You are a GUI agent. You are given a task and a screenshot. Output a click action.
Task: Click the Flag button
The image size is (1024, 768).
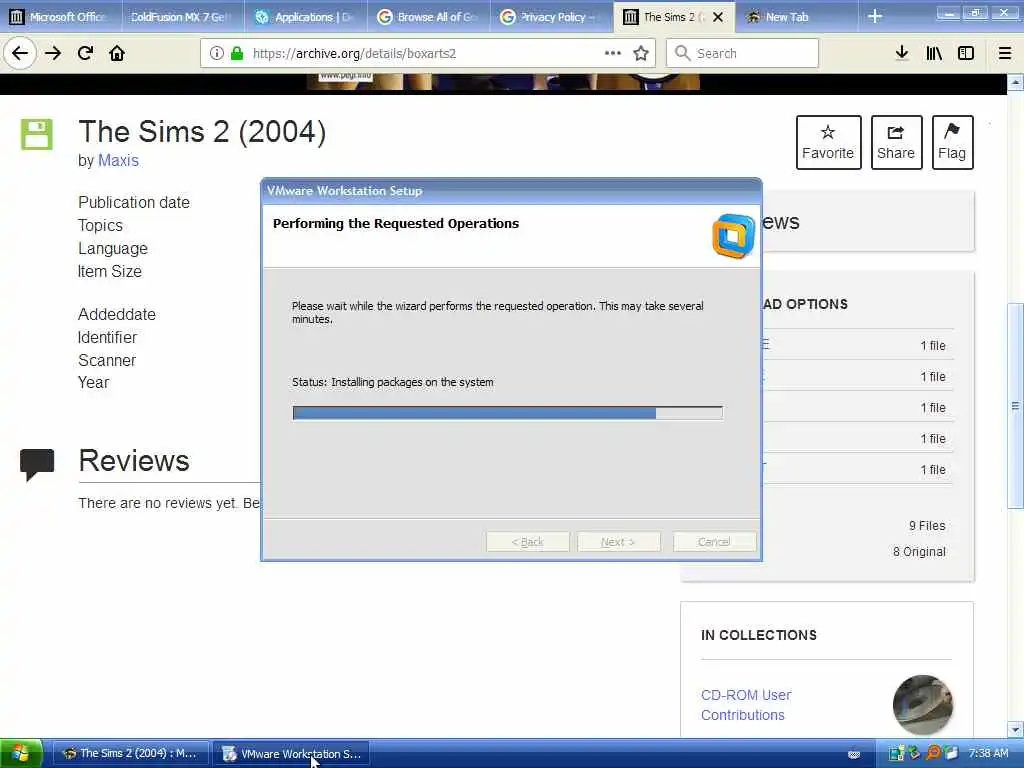952,142
